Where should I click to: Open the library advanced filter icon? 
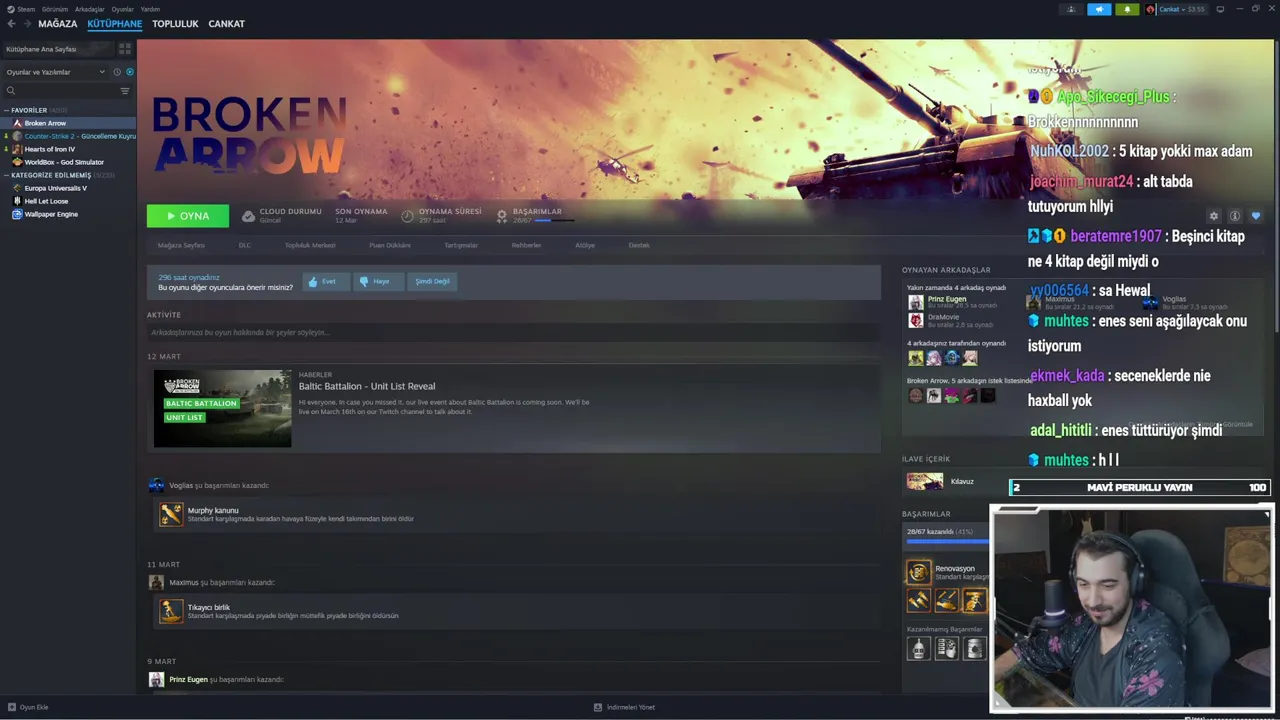[x=125, y=90]
